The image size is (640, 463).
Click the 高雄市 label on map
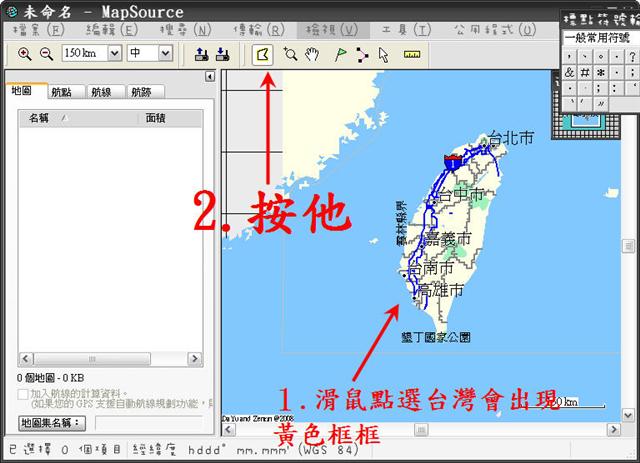tap(441, 290)
